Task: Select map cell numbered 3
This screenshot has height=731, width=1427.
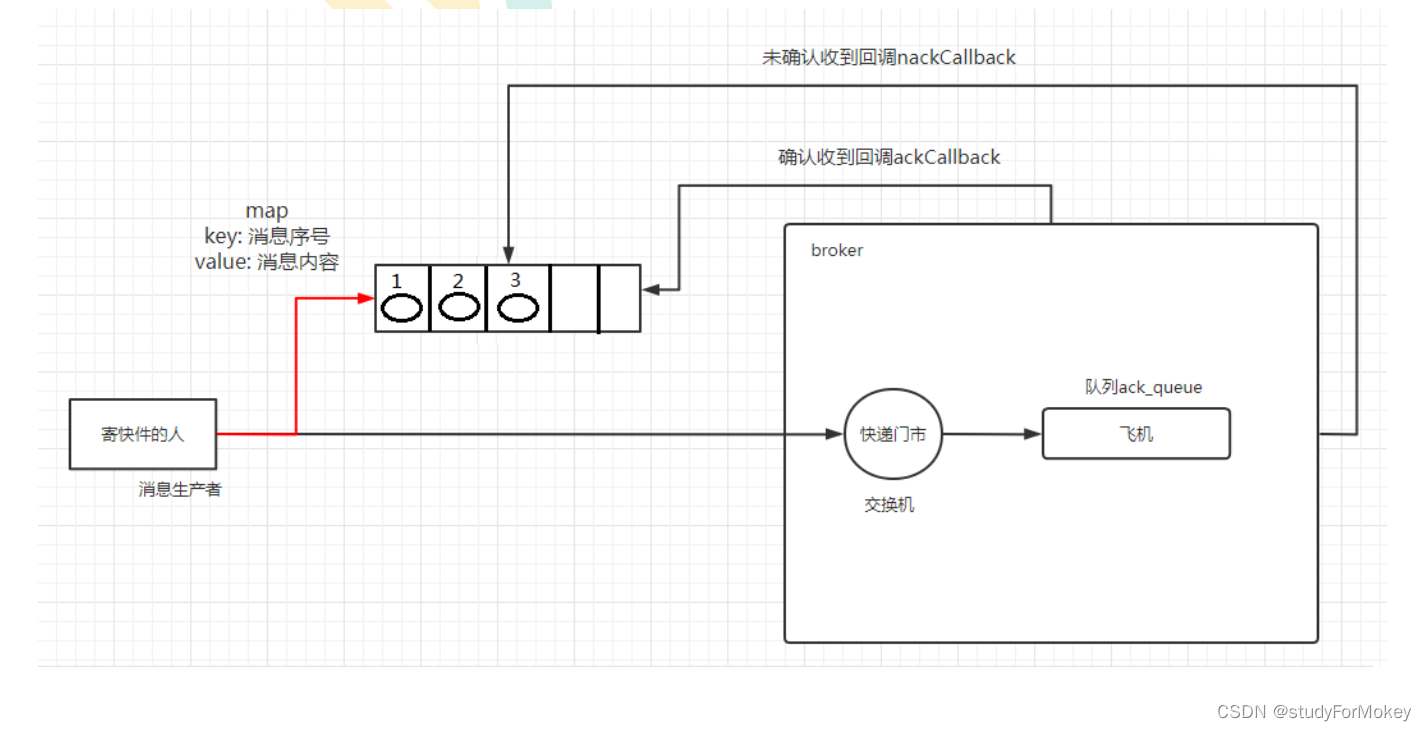Action: [x=518, y=298]
